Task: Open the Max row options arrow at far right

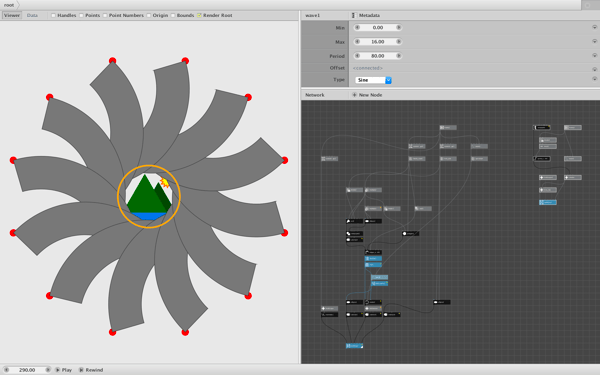Action: coord(595,41)
